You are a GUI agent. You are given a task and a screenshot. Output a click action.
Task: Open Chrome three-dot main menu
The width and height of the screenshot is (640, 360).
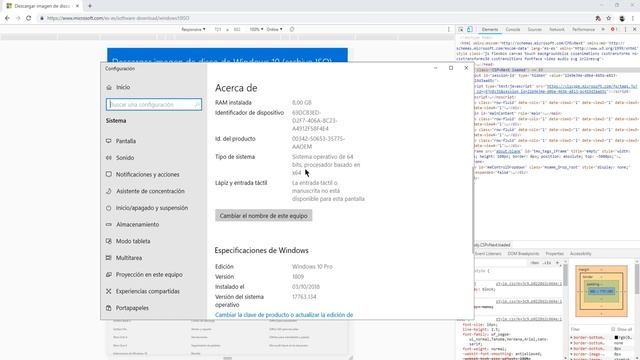(633, 18)
